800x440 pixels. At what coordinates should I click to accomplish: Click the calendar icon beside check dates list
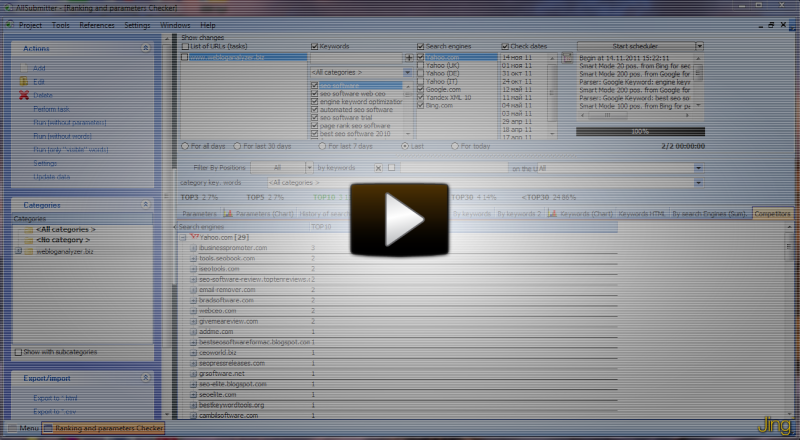pyautogui.click(x=567, y=59)
